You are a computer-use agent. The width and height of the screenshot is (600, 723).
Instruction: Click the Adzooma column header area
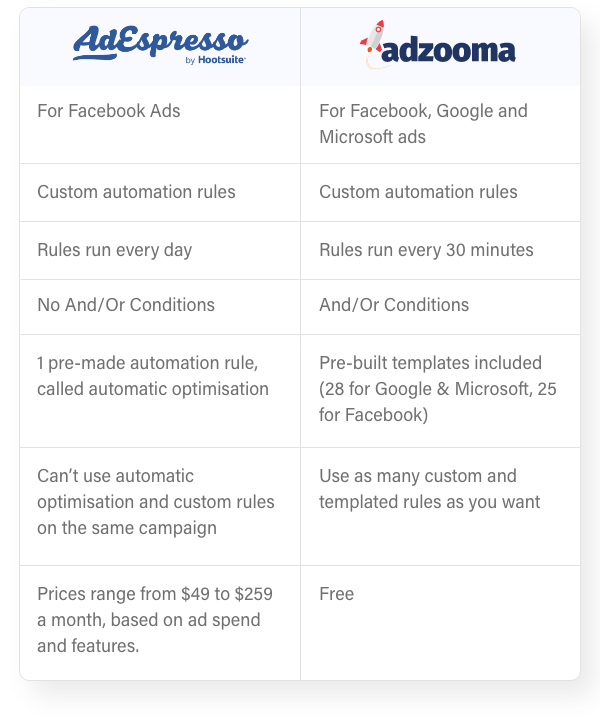(x=440, y=47)
